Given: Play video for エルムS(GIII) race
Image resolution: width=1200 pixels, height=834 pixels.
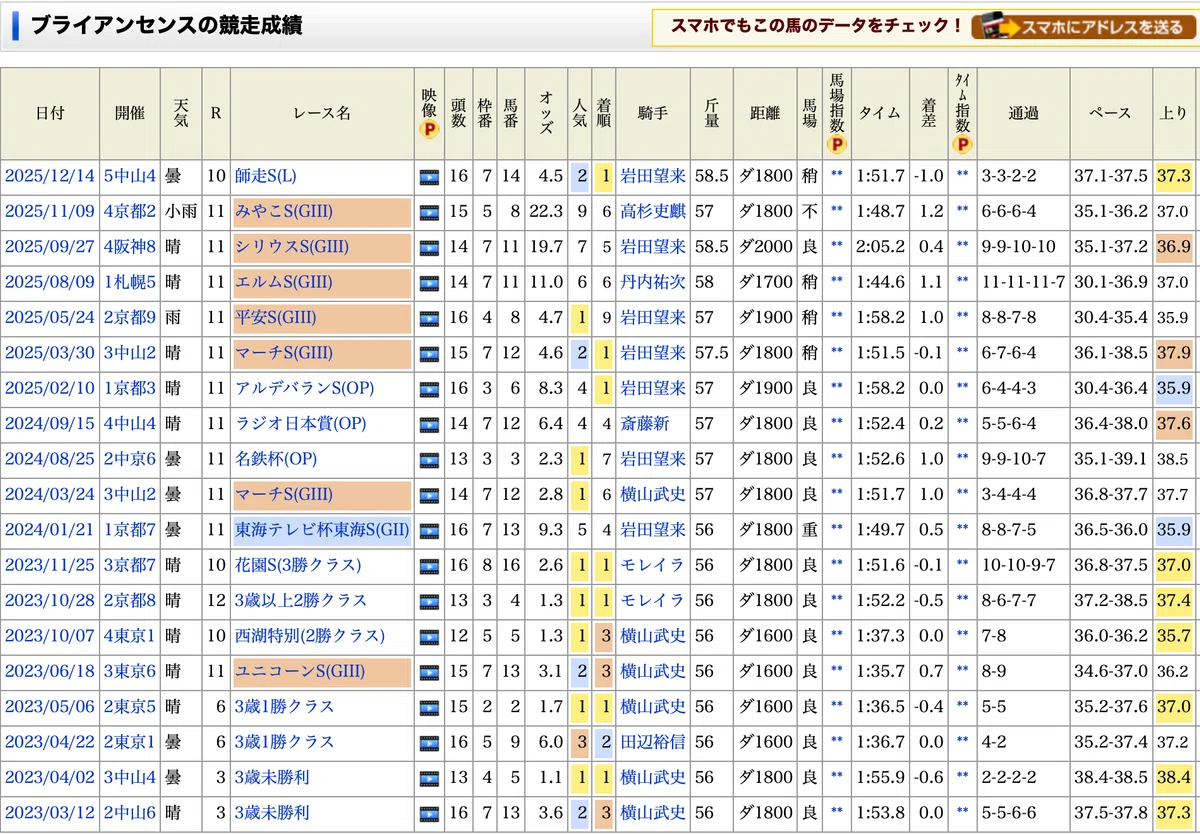Looking at the screenshot, I should (x=429, y=283).
